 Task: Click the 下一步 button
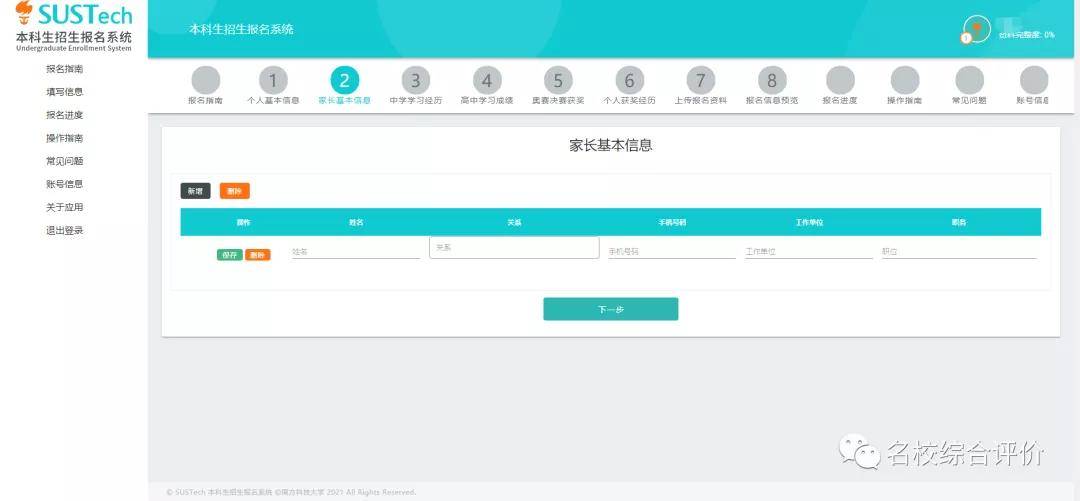(x=610, y=309)
